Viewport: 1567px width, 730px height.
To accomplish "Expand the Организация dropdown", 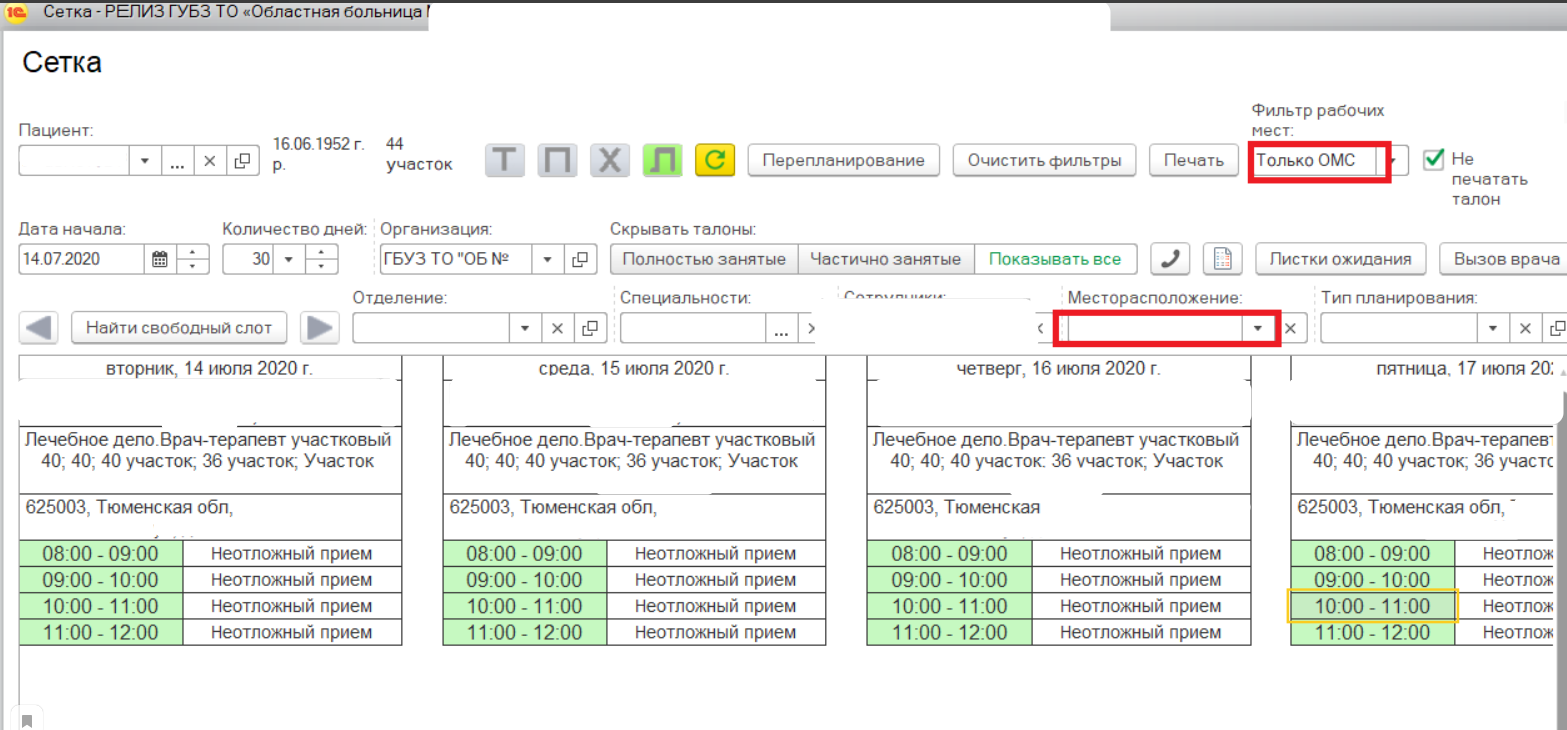I will (x=547, y=259).
